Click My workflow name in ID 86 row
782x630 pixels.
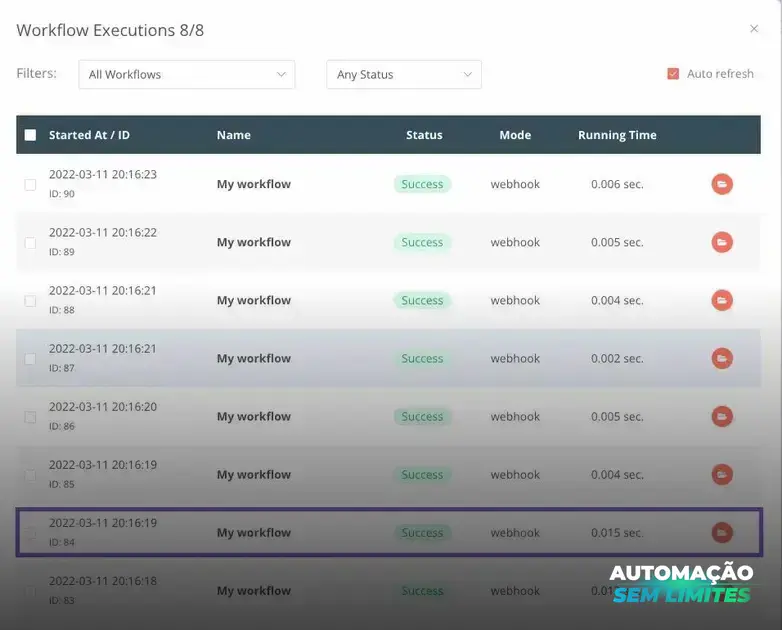[253, 417]
